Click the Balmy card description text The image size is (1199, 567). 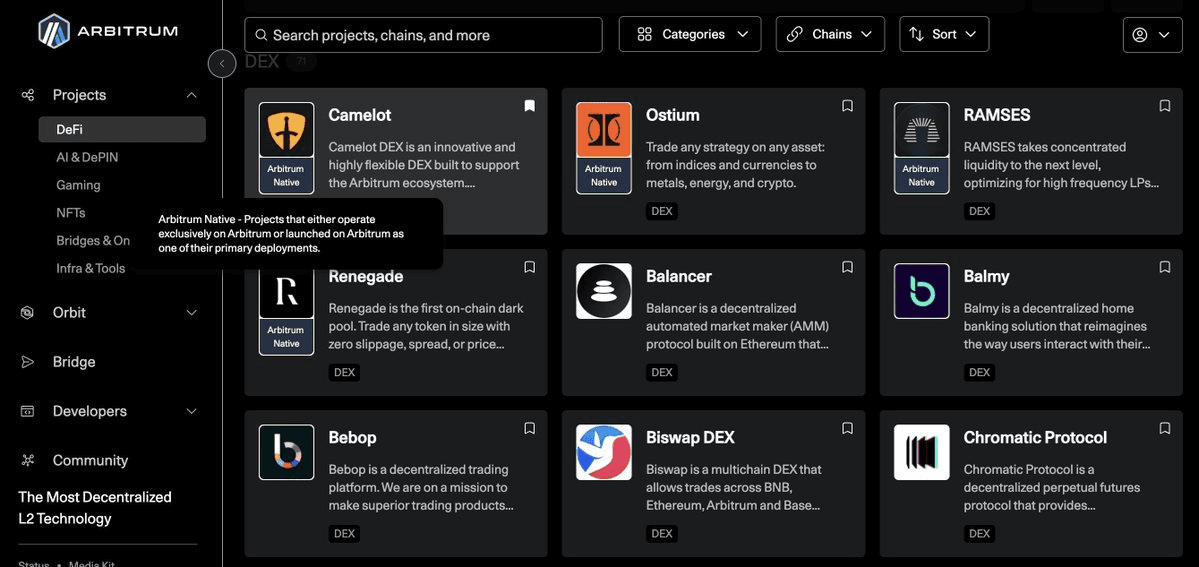click(1057, 326)
